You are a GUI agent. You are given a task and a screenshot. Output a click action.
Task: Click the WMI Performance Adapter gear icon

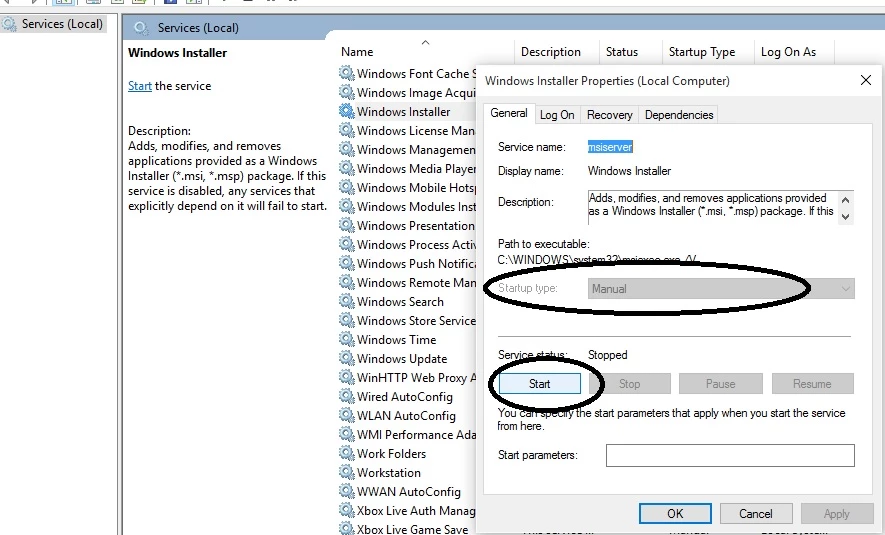347,433
